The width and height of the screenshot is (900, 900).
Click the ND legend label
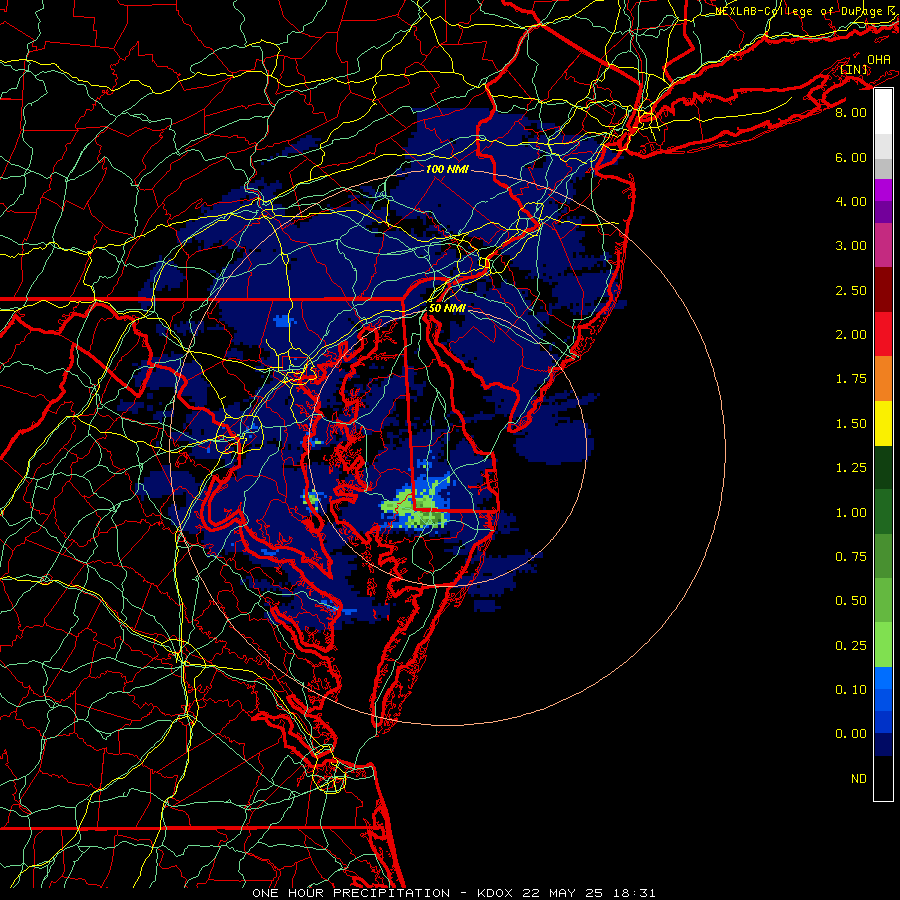tap(859, 779)
